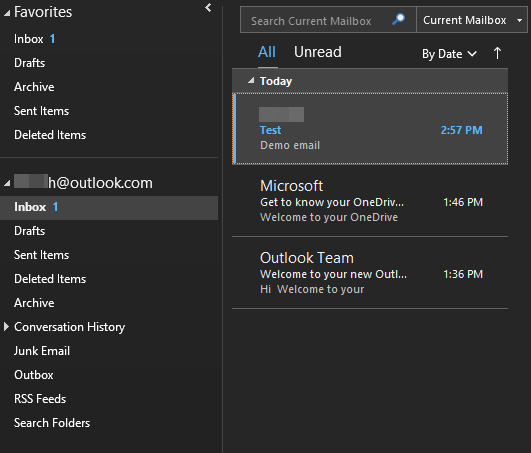Select the Conversation History folder
531x453 pixels.
point(69,327)
